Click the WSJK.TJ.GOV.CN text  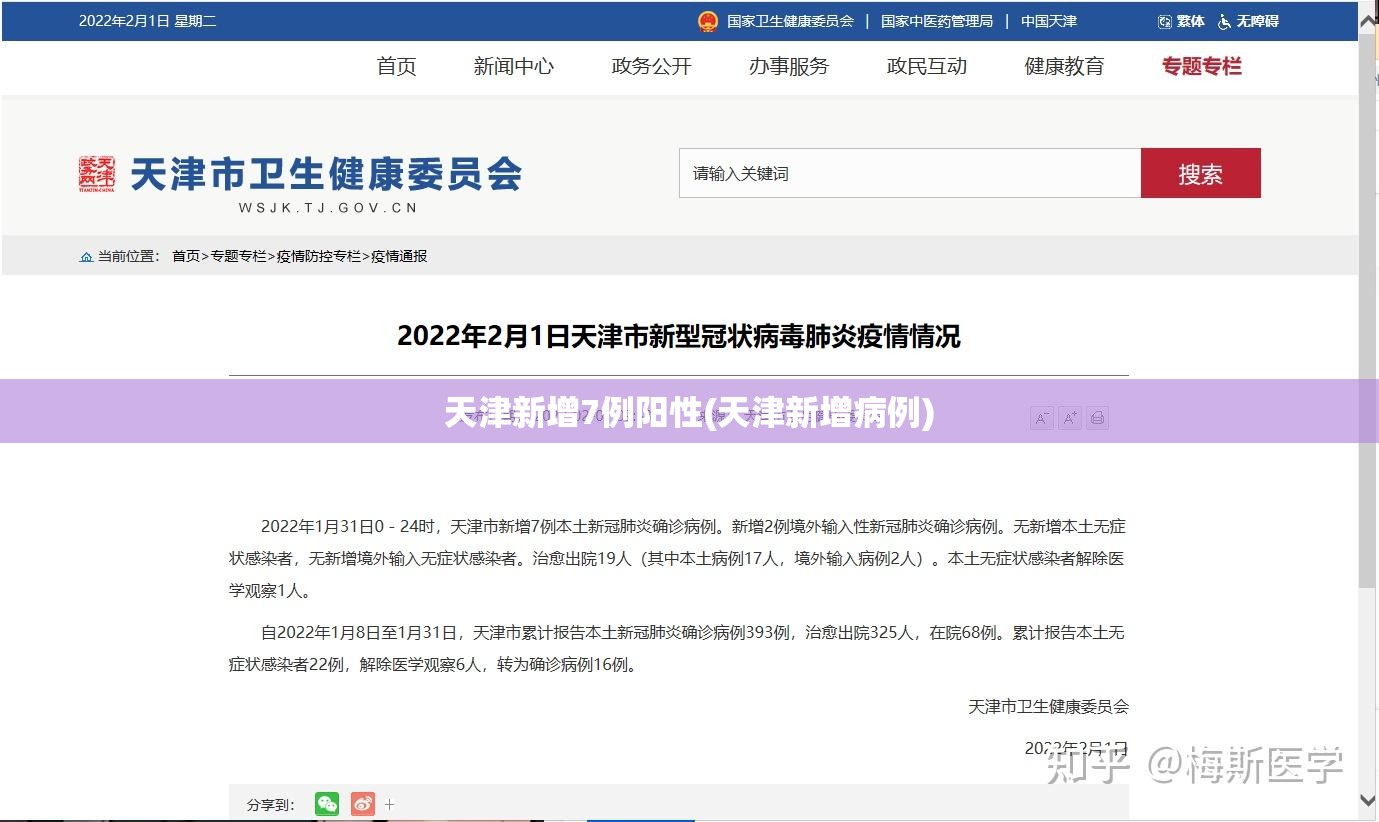pyautogui.click(x=328, y=208)
